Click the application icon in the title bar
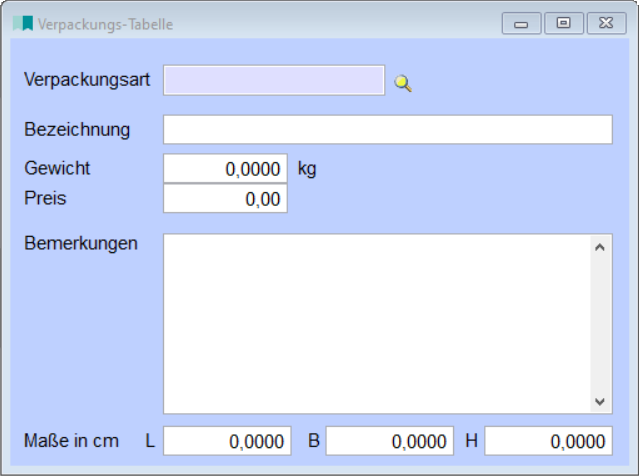 point(23,23)
